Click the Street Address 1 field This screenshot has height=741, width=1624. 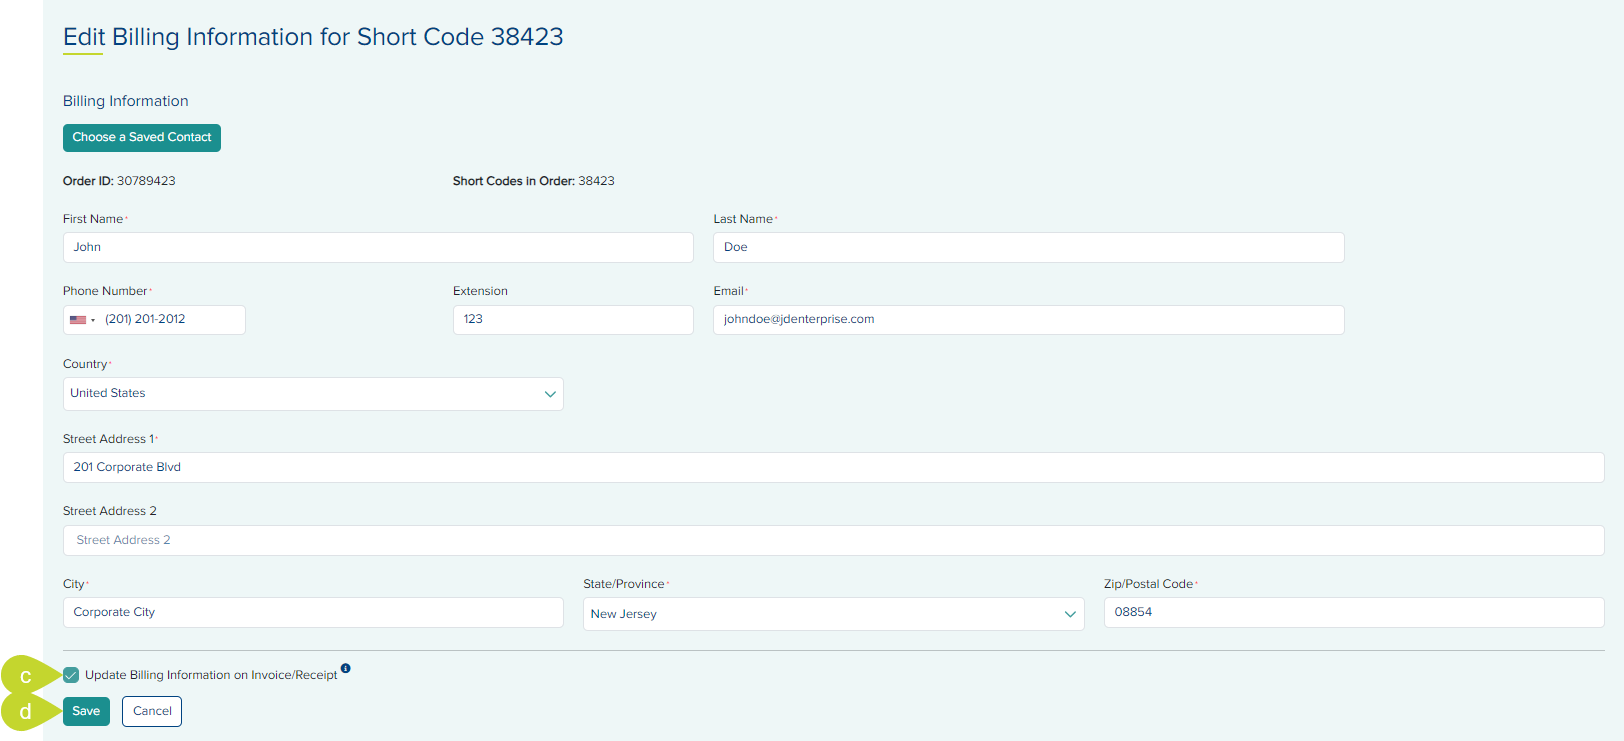(x=833, y=467)
